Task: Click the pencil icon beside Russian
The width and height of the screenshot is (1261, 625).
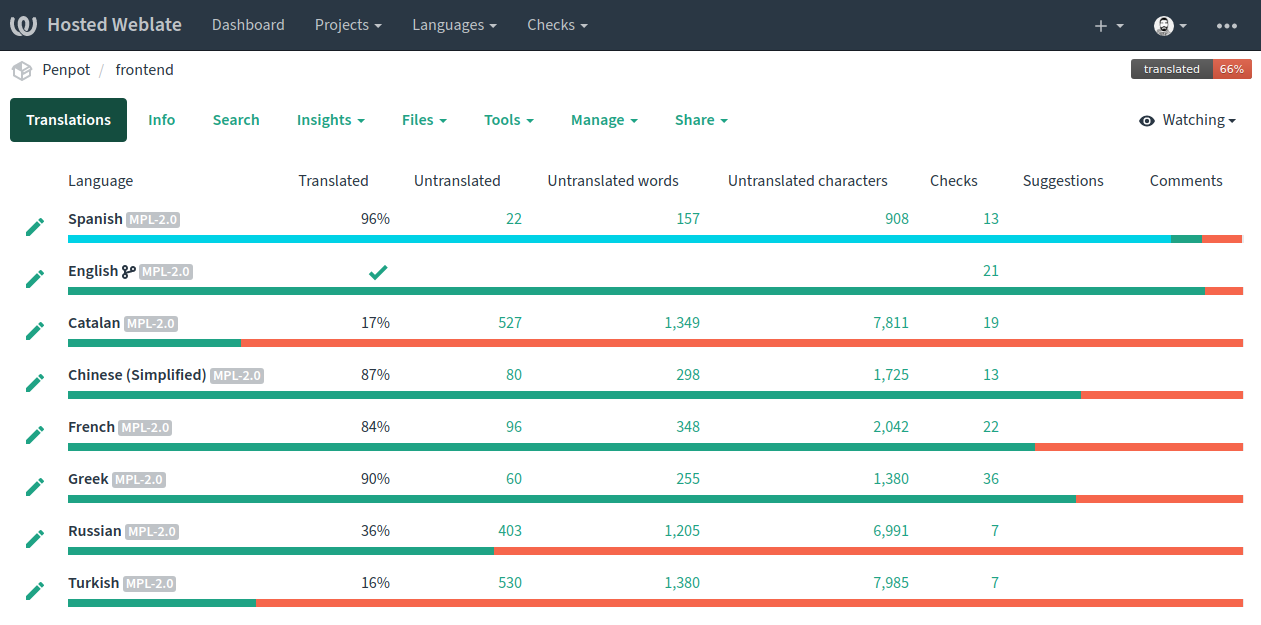Action: point(35,539)
